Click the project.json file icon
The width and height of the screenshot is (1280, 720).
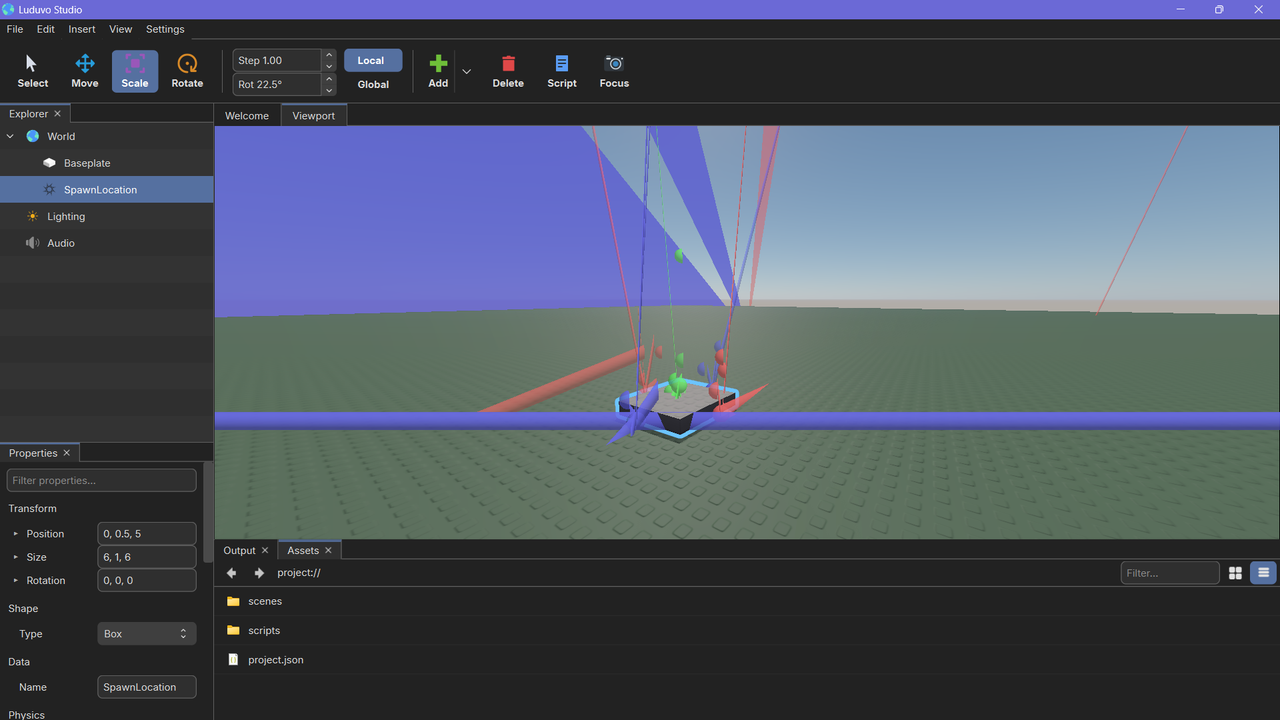(x=233, y=660)
